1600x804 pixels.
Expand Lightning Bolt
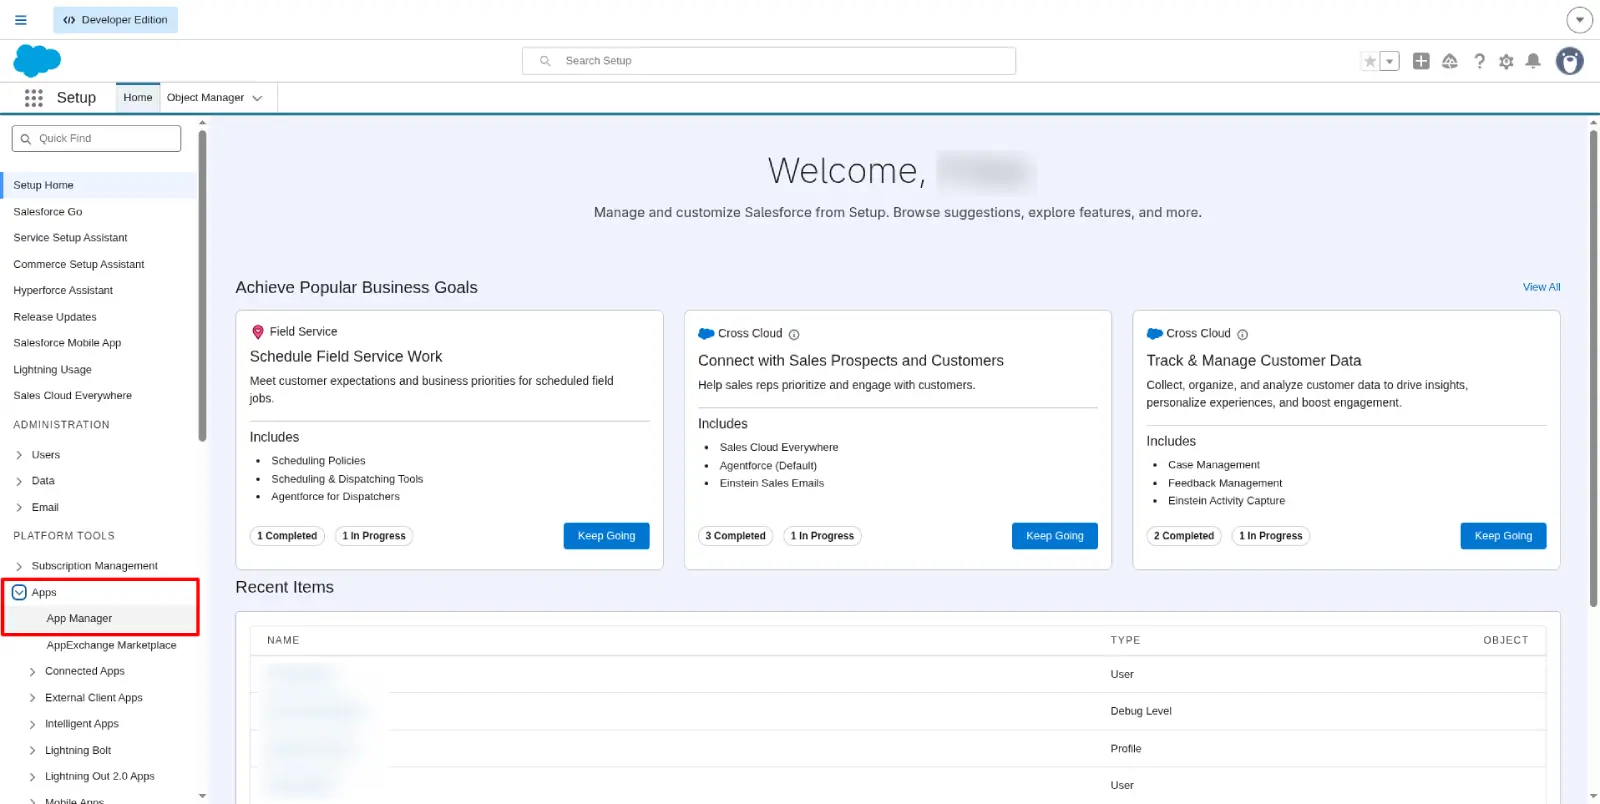32,751
